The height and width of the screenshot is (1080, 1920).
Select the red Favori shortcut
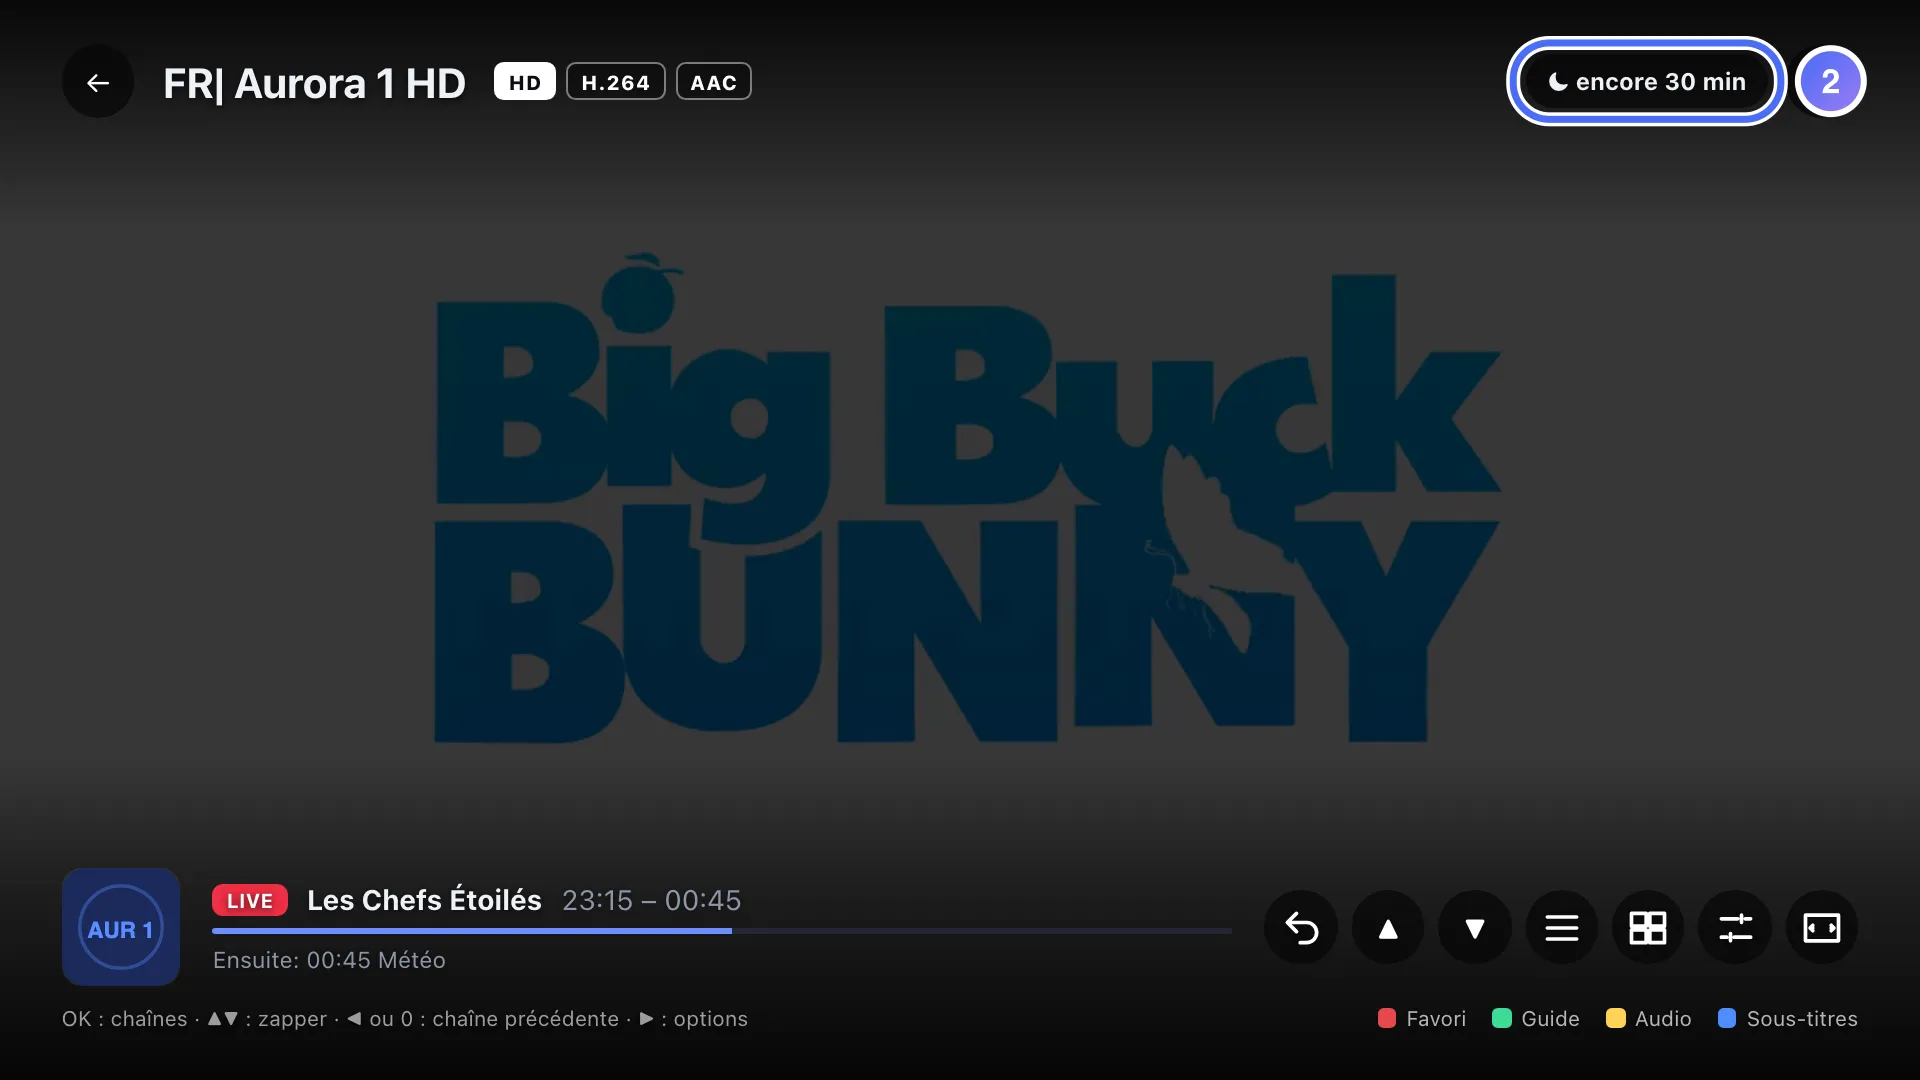(x=1422, y=1019)
